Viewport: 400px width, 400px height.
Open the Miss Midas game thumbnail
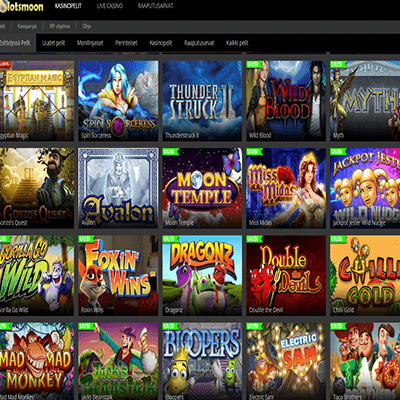(x=286, y=188)
